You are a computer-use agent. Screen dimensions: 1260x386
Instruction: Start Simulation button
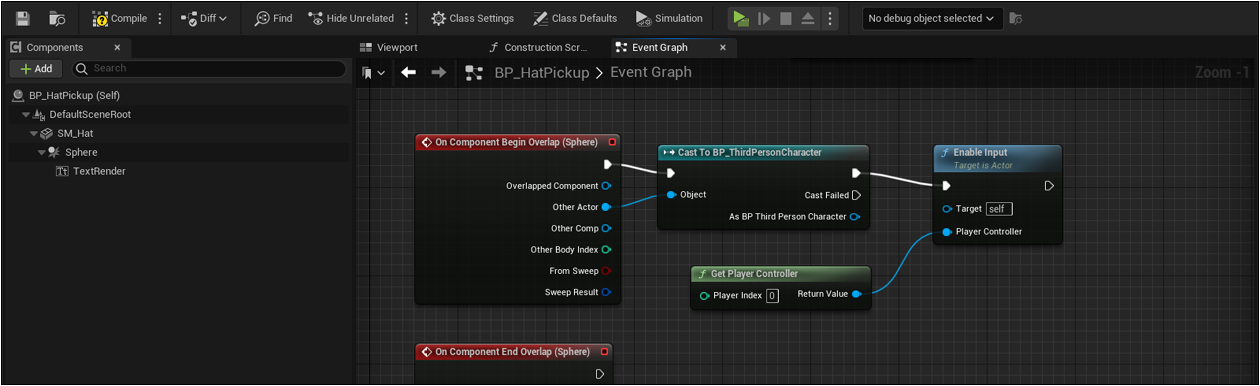669,18
